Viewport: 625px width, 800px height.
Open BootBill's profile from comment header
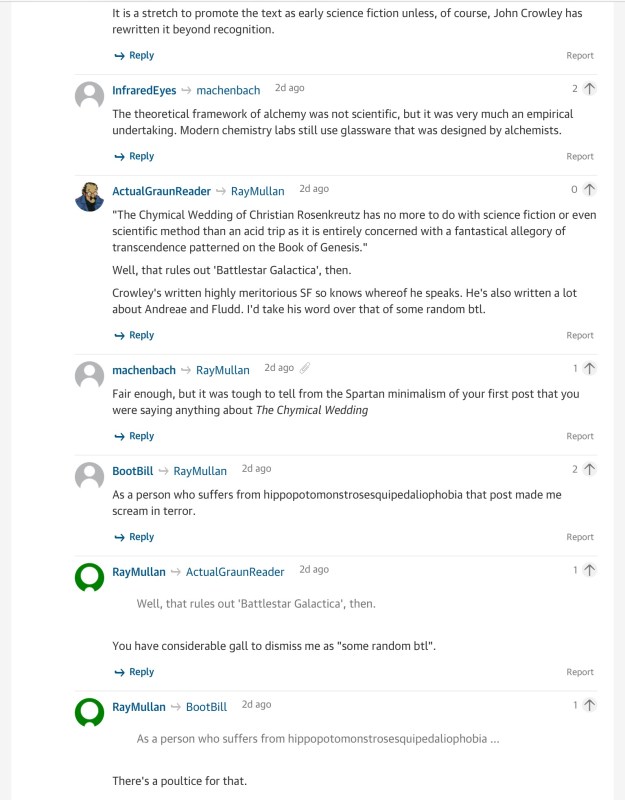tap(132, 471)
